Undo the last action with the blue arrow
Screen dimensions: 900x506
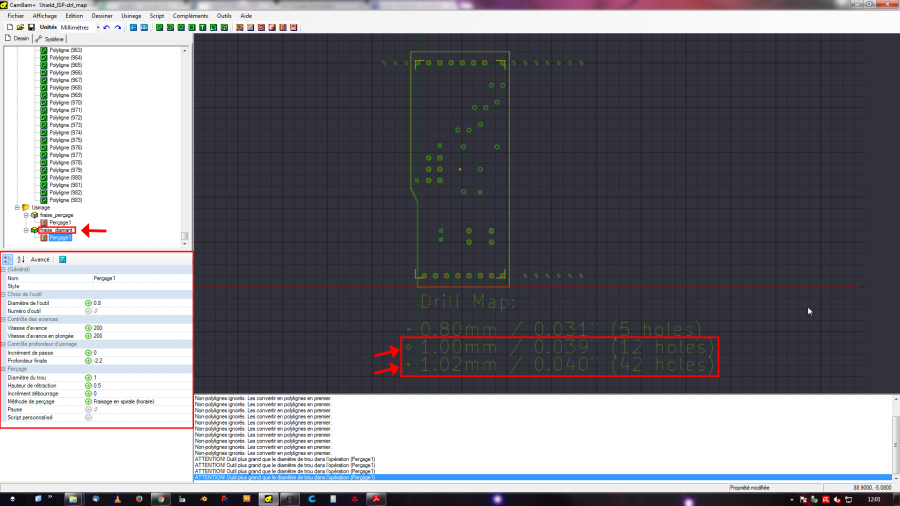107,27
